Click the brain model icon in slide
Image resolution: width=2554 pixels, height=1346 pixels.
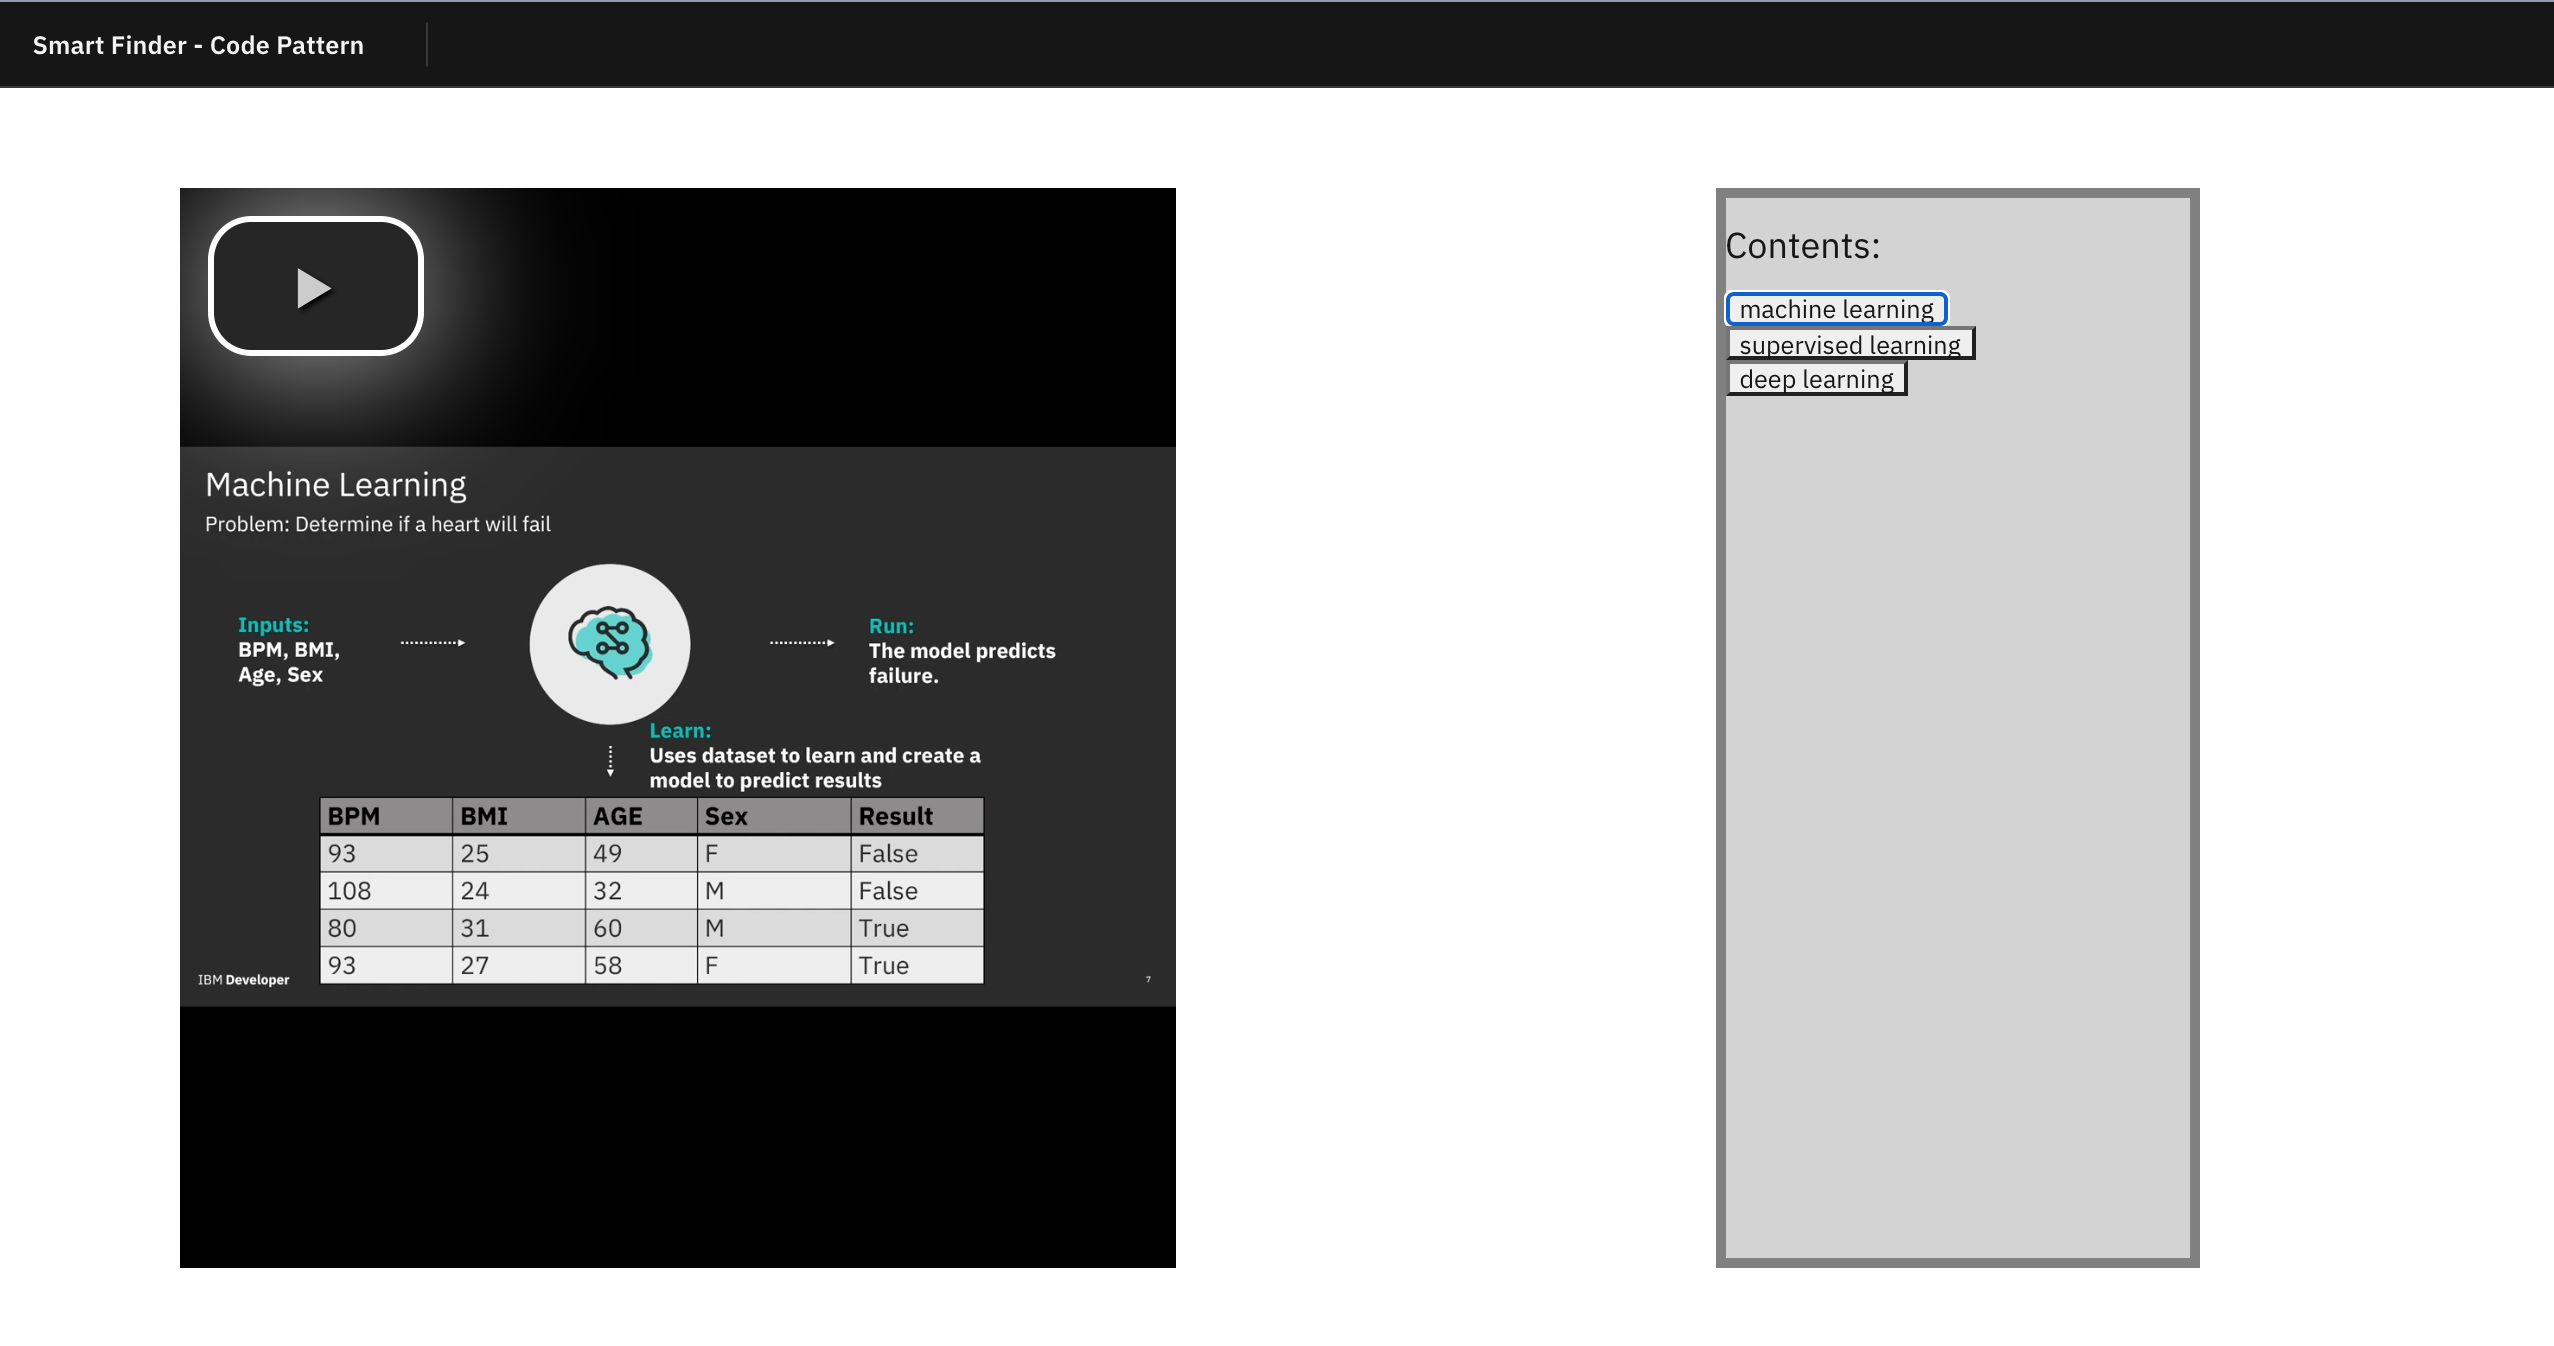coord(610,643)
